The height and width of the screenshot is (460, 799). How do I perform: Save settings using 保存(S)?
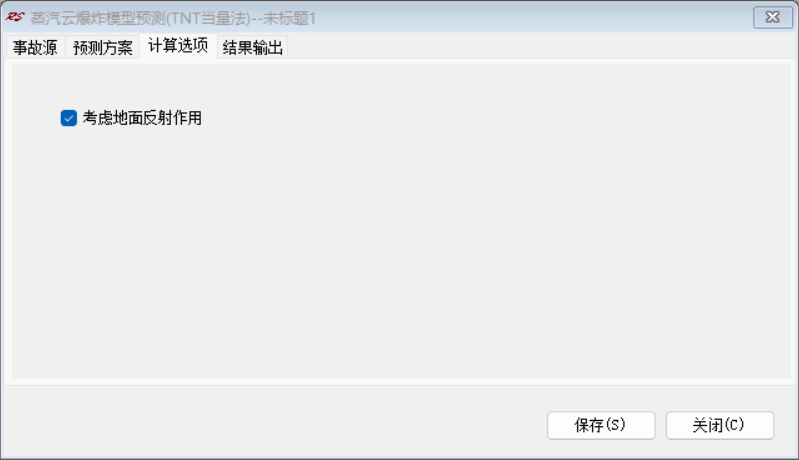coord(601,425)
